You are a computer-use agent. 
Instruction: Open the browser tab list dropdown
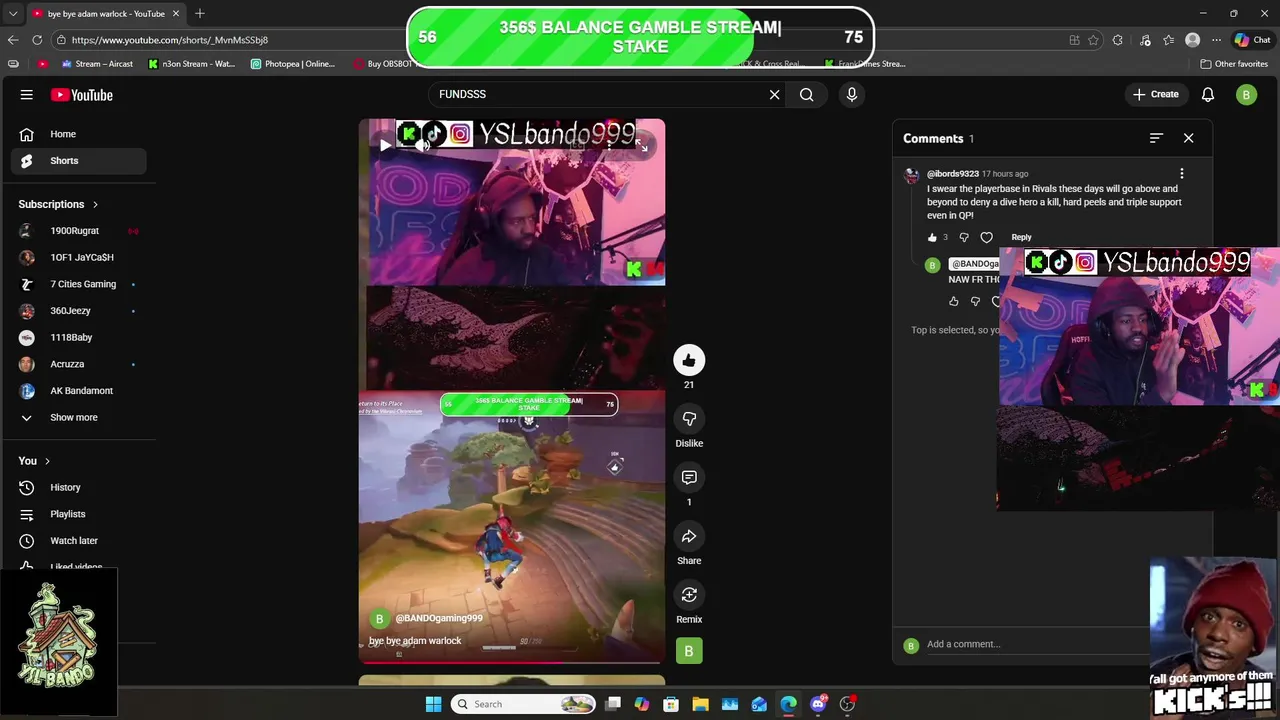coord(13,14)
